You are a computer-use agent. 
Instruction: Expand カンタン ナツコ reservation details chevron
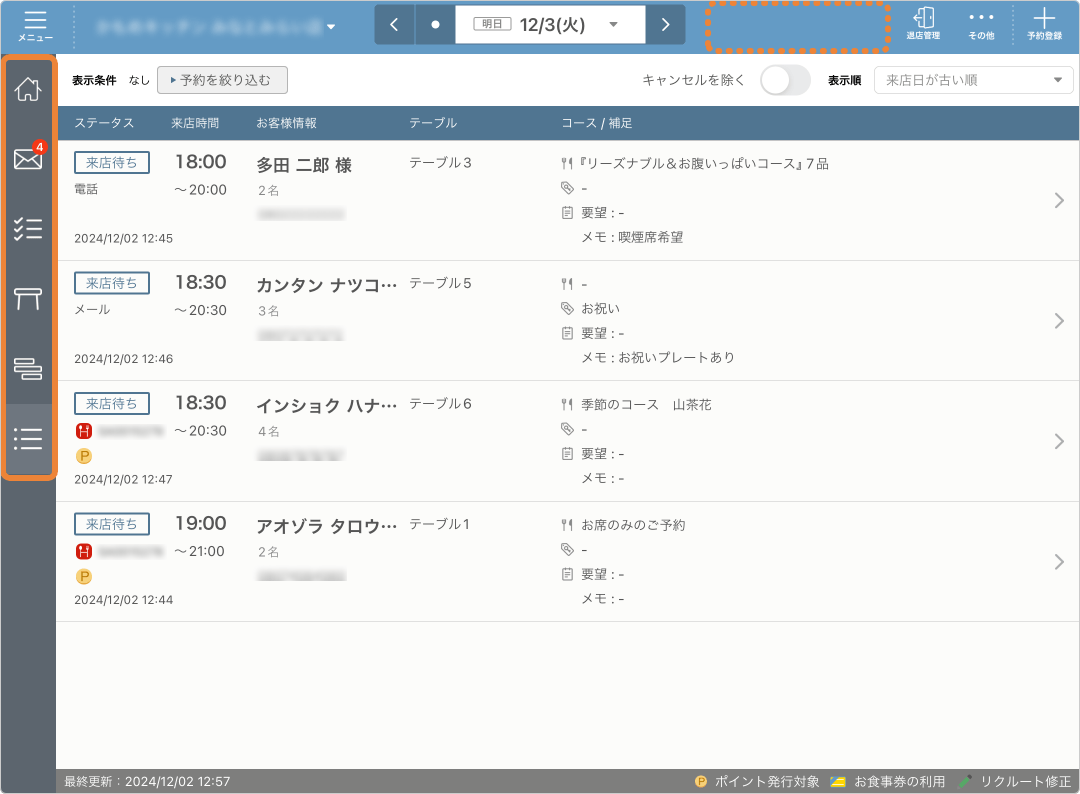coord(1059,321)
